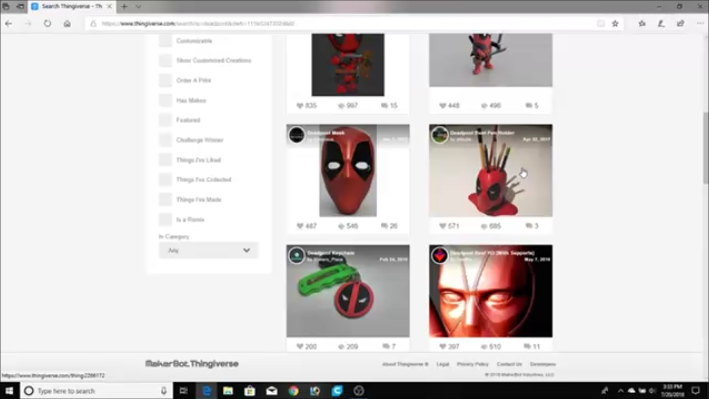Toggle reading view icon in address bar
Image resolution: width=709 pixels, height=399 pixels.
(x=600, y=24)
